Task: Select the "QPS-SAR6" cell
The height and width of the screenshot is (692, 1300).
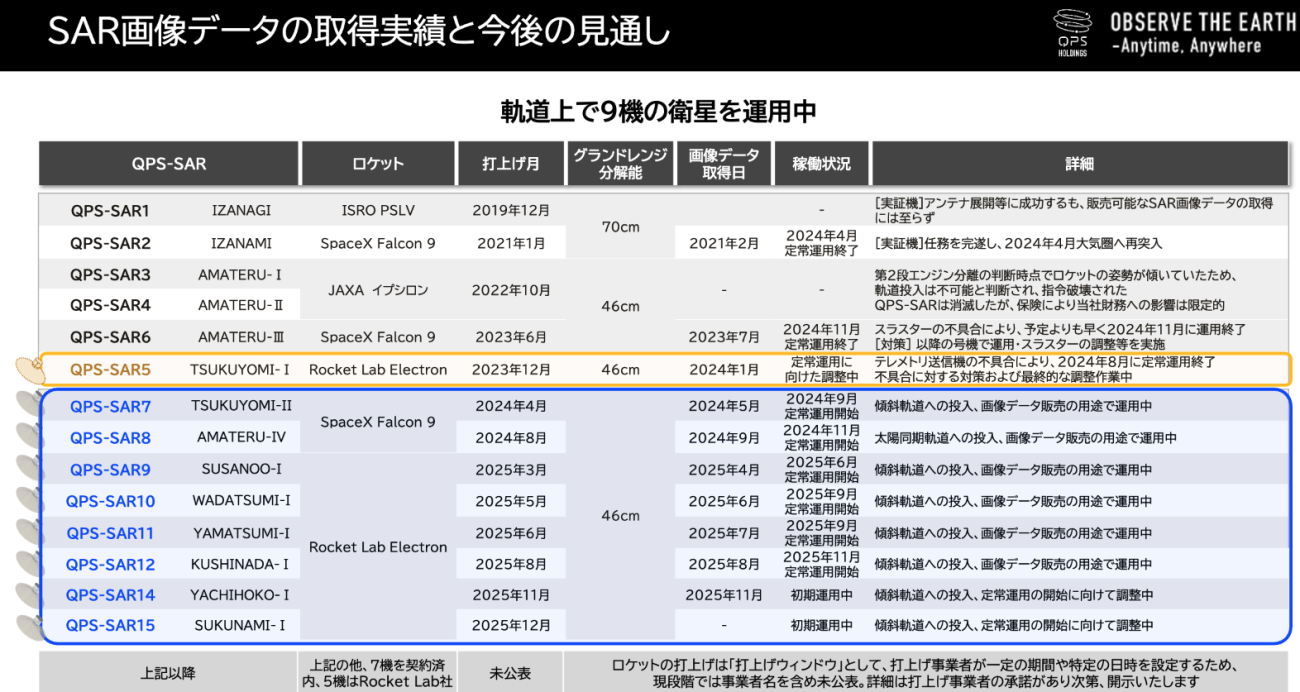Action: pos(110,337)
